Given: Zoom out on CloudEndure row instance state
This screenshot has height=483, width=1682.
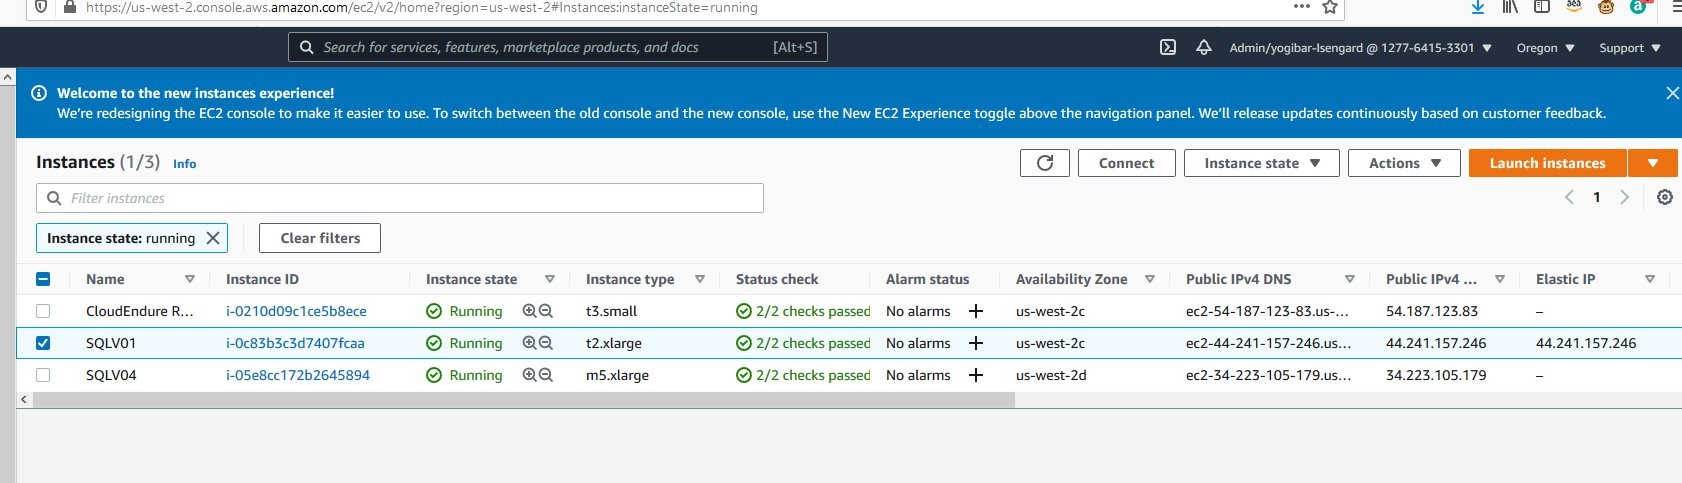Looking at the screenshot, I should [546, 311].
